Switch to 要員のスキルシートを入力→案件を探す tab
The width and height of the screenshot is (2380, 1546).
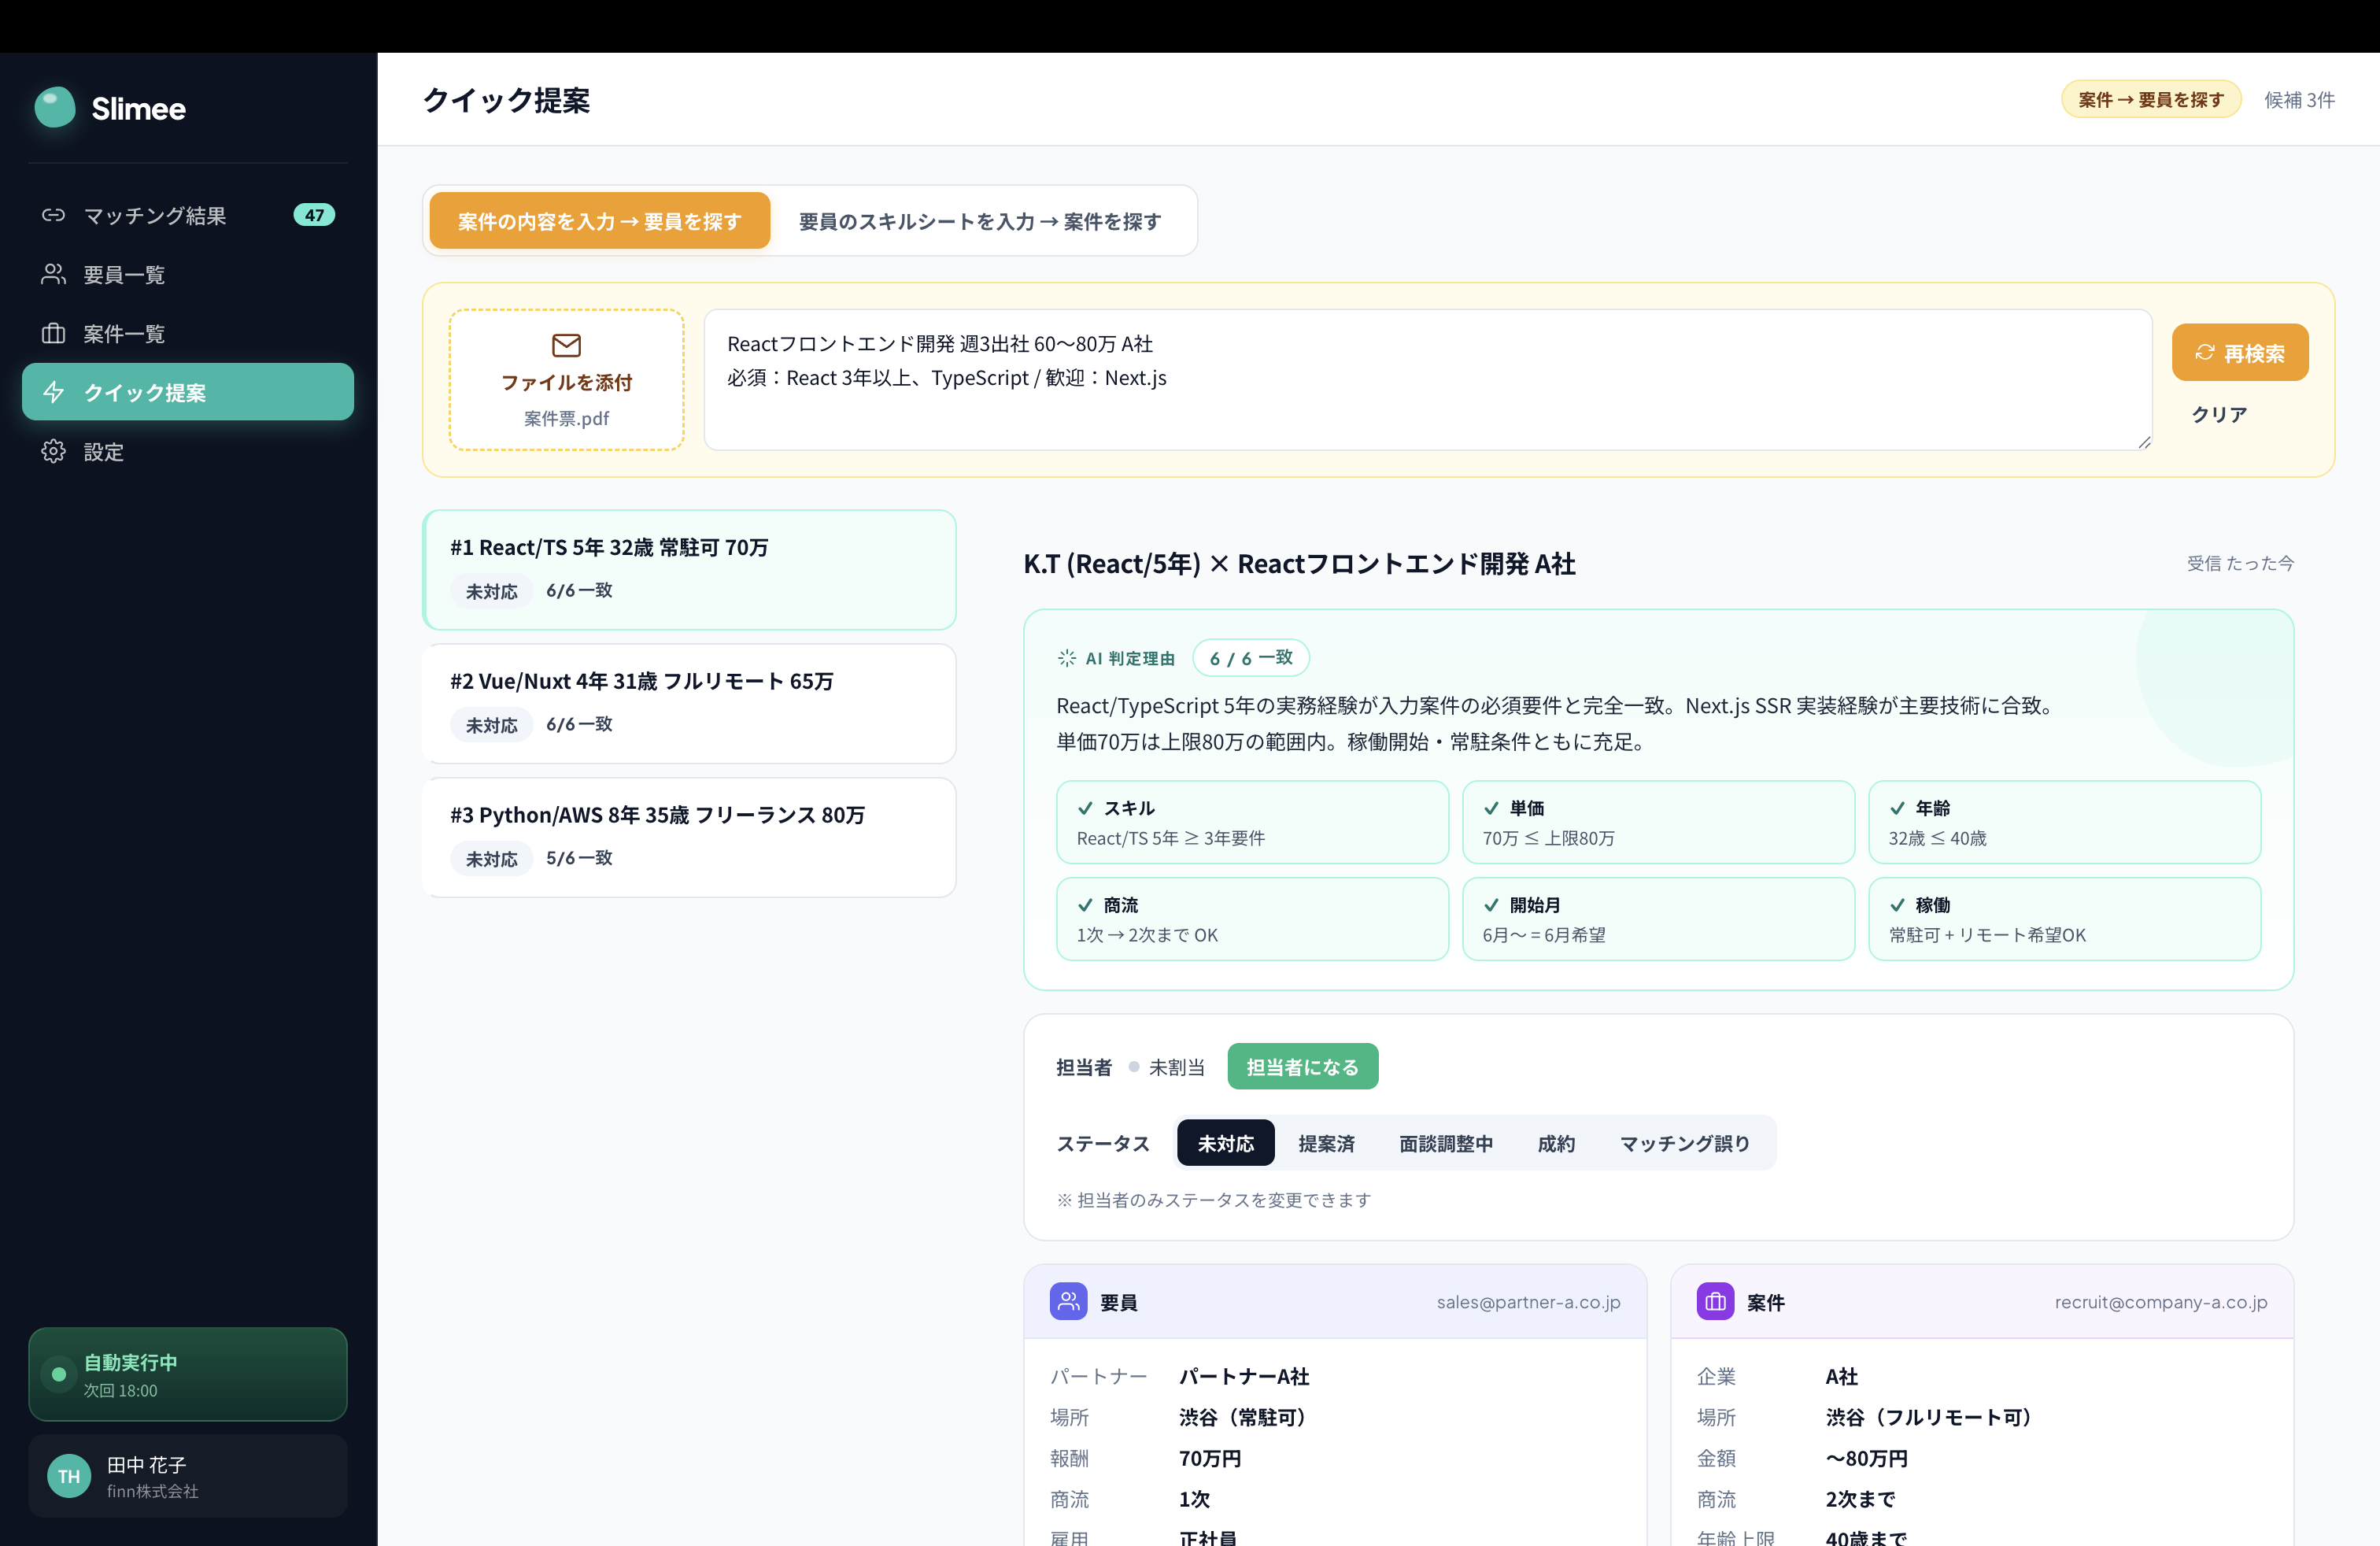[x=980, y=221]
